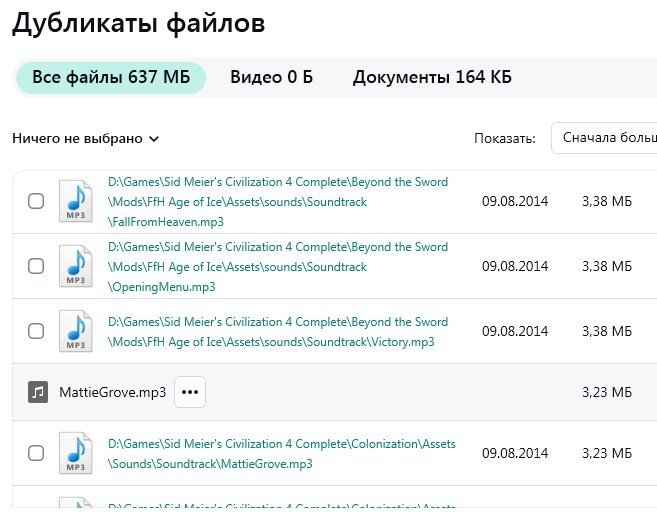Check the Colonization MattieGrove.mp3 checkbox
Image resolution: width=657 pixels, height=523 pixels.
[36, 453]
